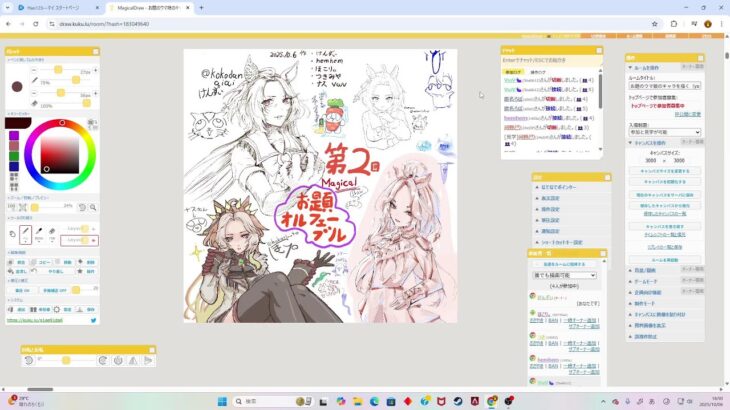Click the Twitter bird icon in palette
730x410 pixels.
94,320
